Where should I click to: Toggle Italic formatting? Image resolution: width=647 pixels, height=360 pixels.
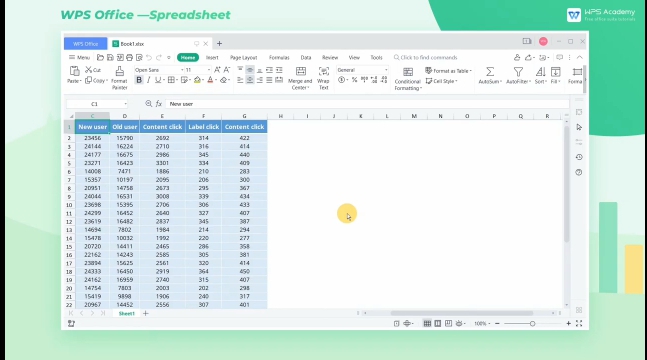click(x=149, y=80)
